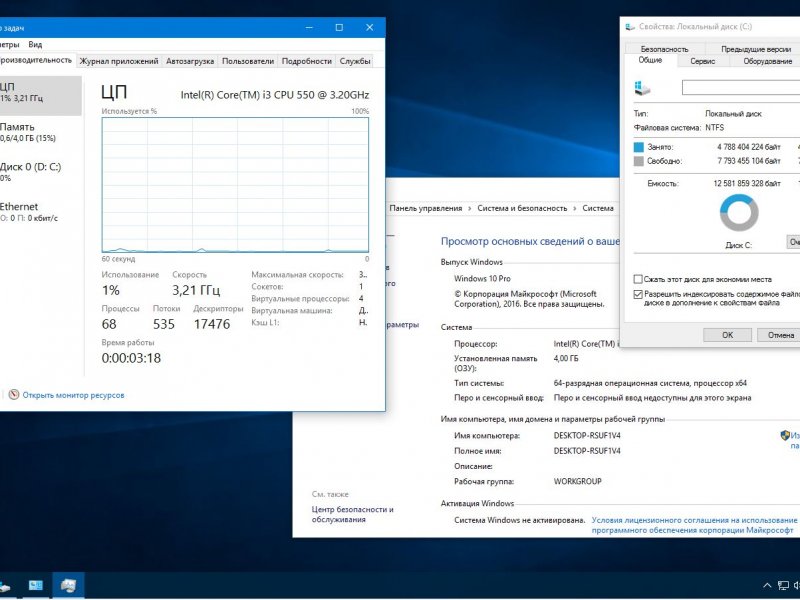800x600 pixels.
Task: Click the first DESKTOP-RSUF1V4 computer name value
Action: coord(587,436)
